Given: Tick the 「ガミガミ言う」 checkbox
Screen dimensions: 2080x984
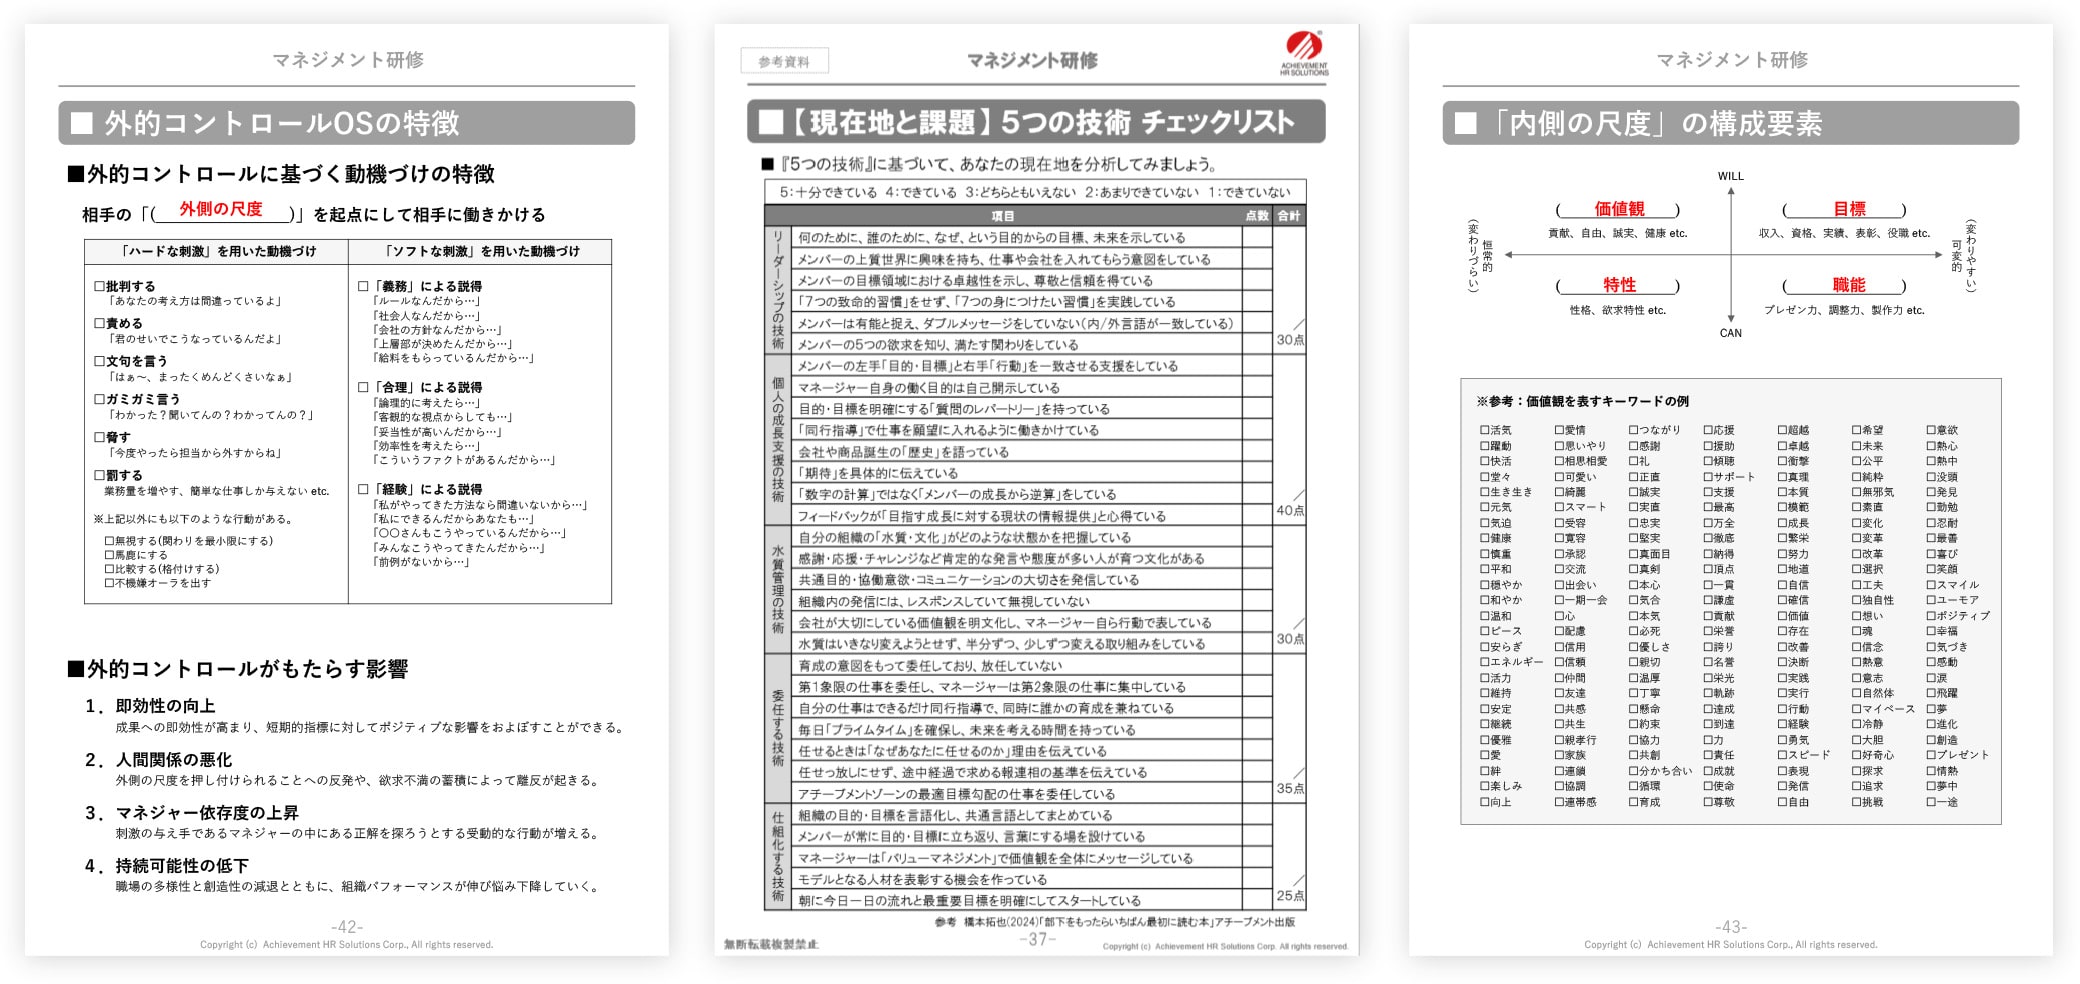Looking at the screenshot, I should click(x=97, y=397).
